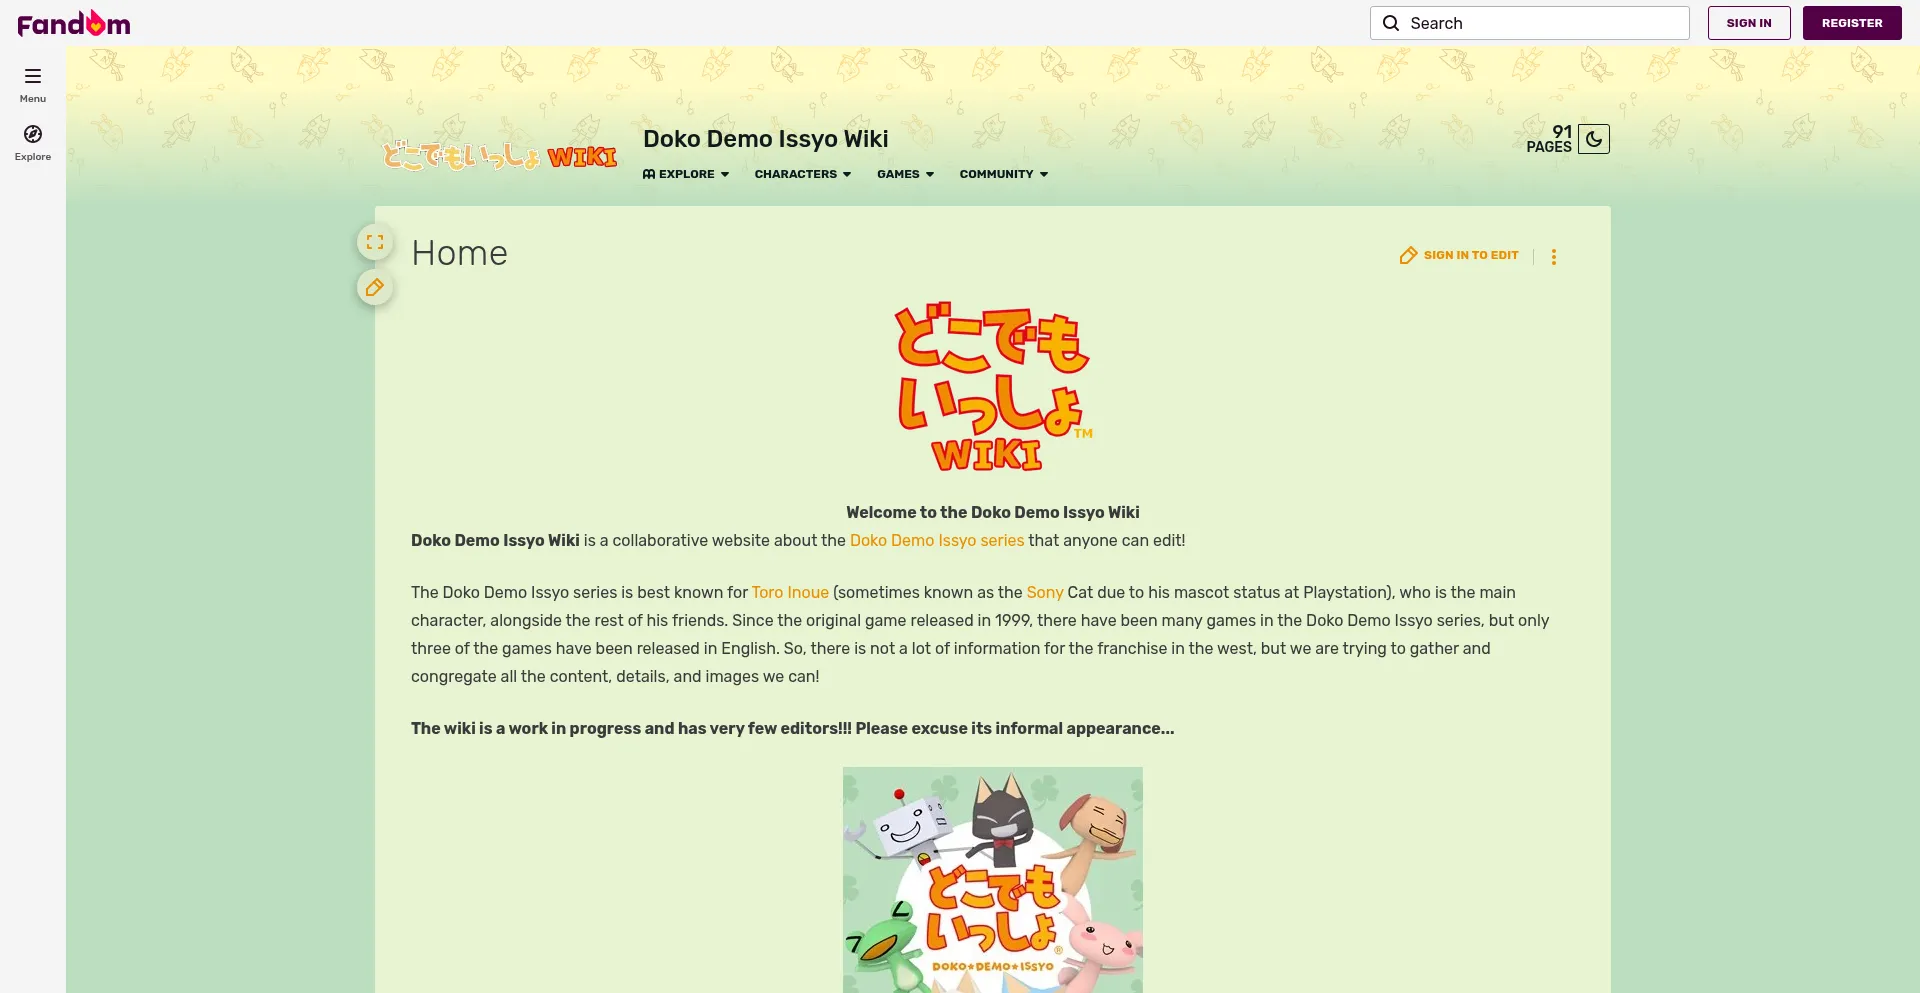Open the three-dot more actions menu
The height and width of the screenshot is (993, 1920).
click(x=1554, y=257)
